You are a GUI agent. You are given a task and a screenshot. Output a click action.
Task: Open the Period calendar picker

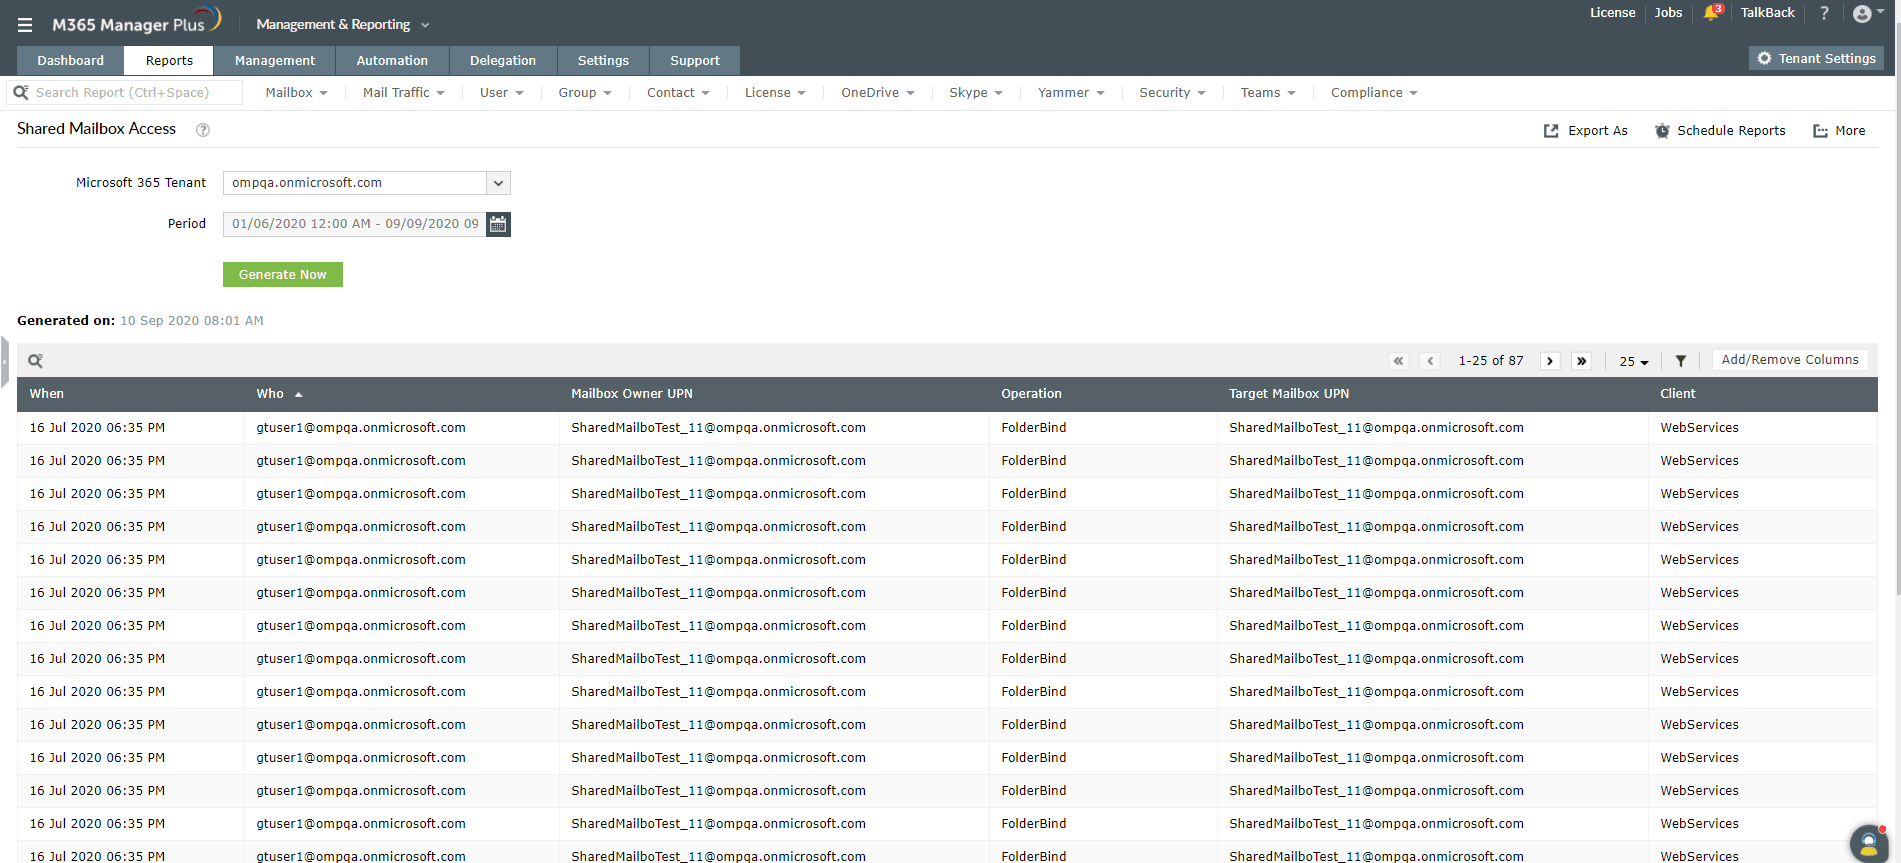coord(498,224)
